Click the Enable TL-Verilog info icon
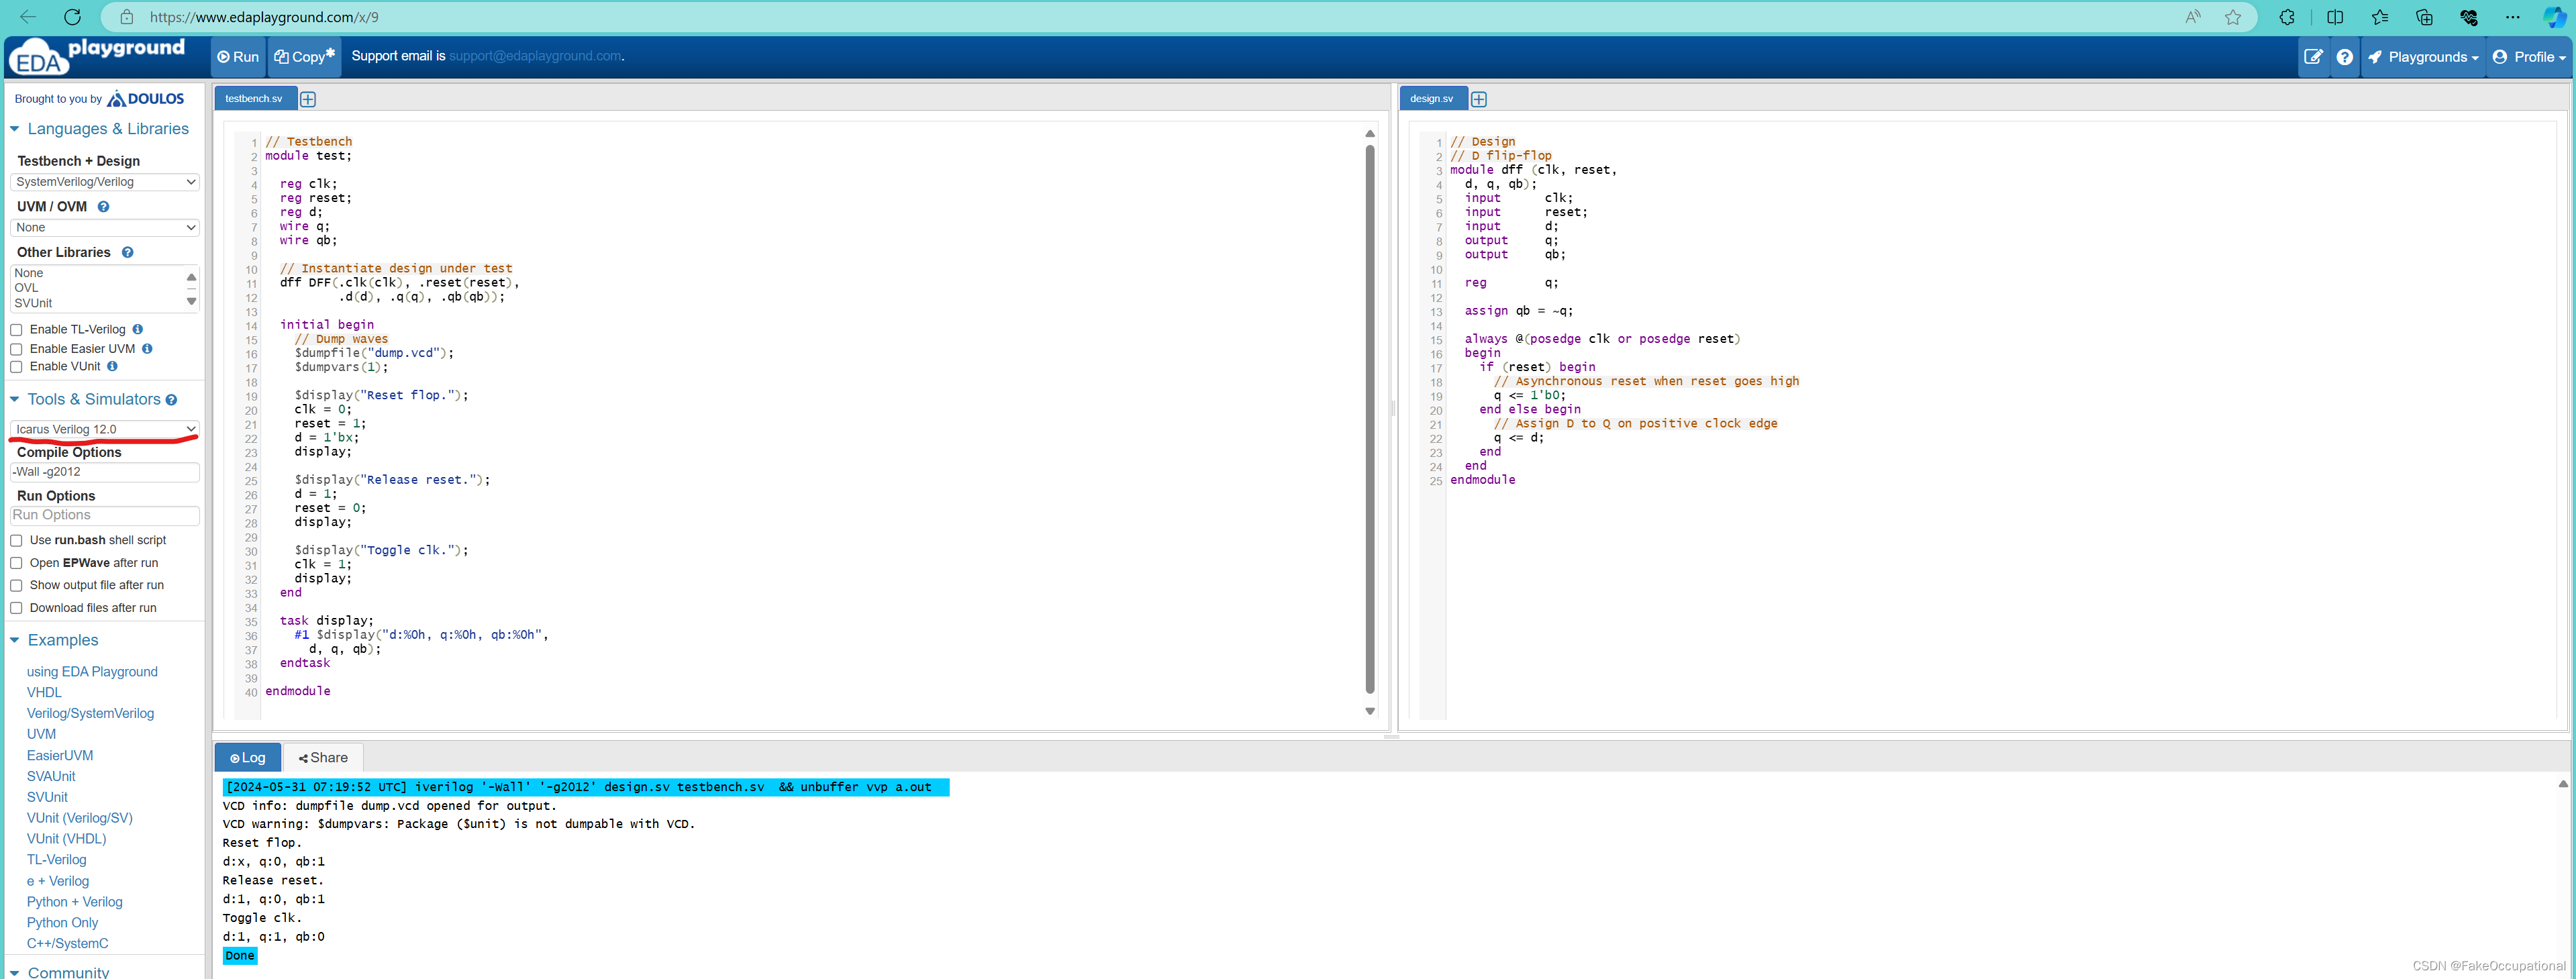2576x979 pixels. click(138, 329)
